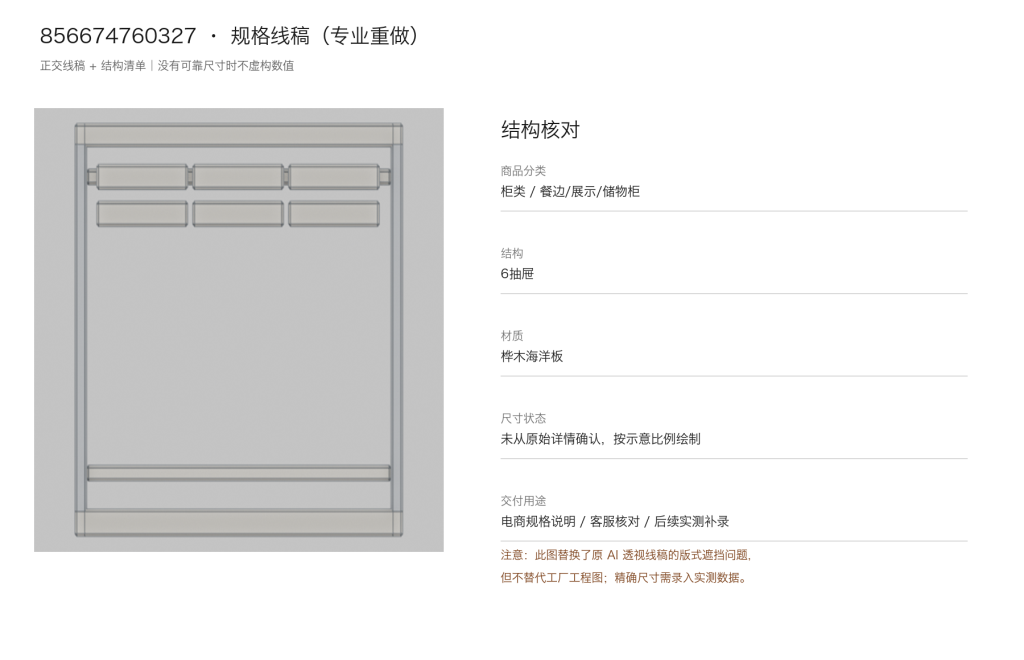
Task: Select the value '柜类 / 餐边/展示/储物柜'
Action: pyautogui.click(x=570, y=191)
